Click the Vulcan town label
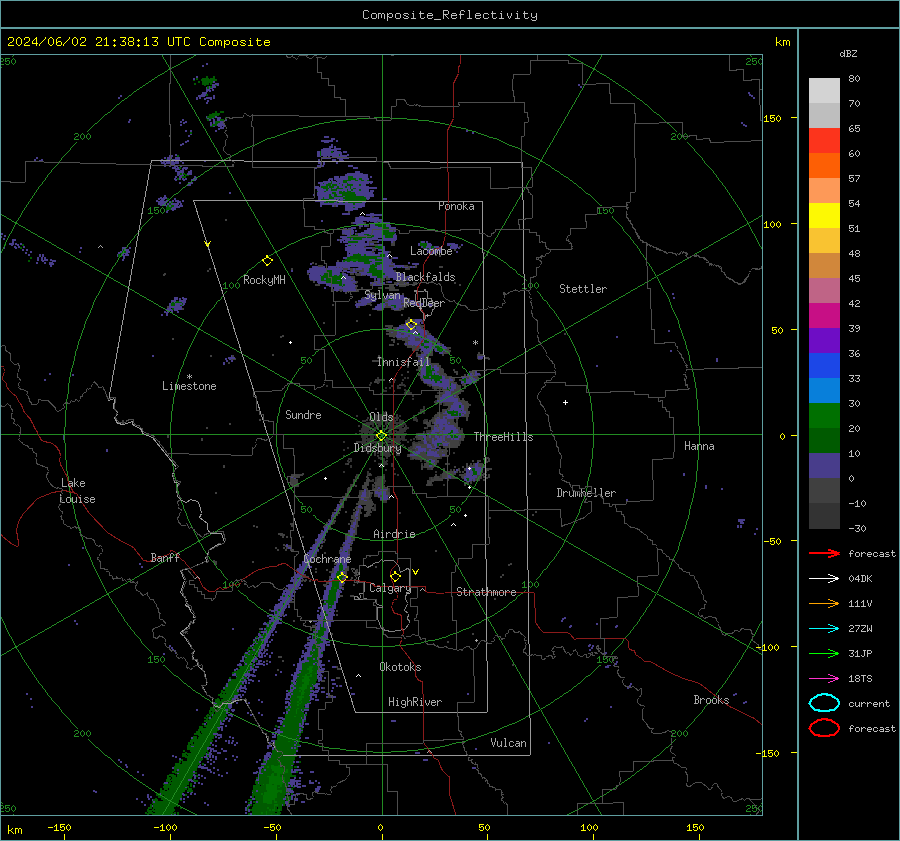This screenshot has width=900, height=841. tap(509, 743)
